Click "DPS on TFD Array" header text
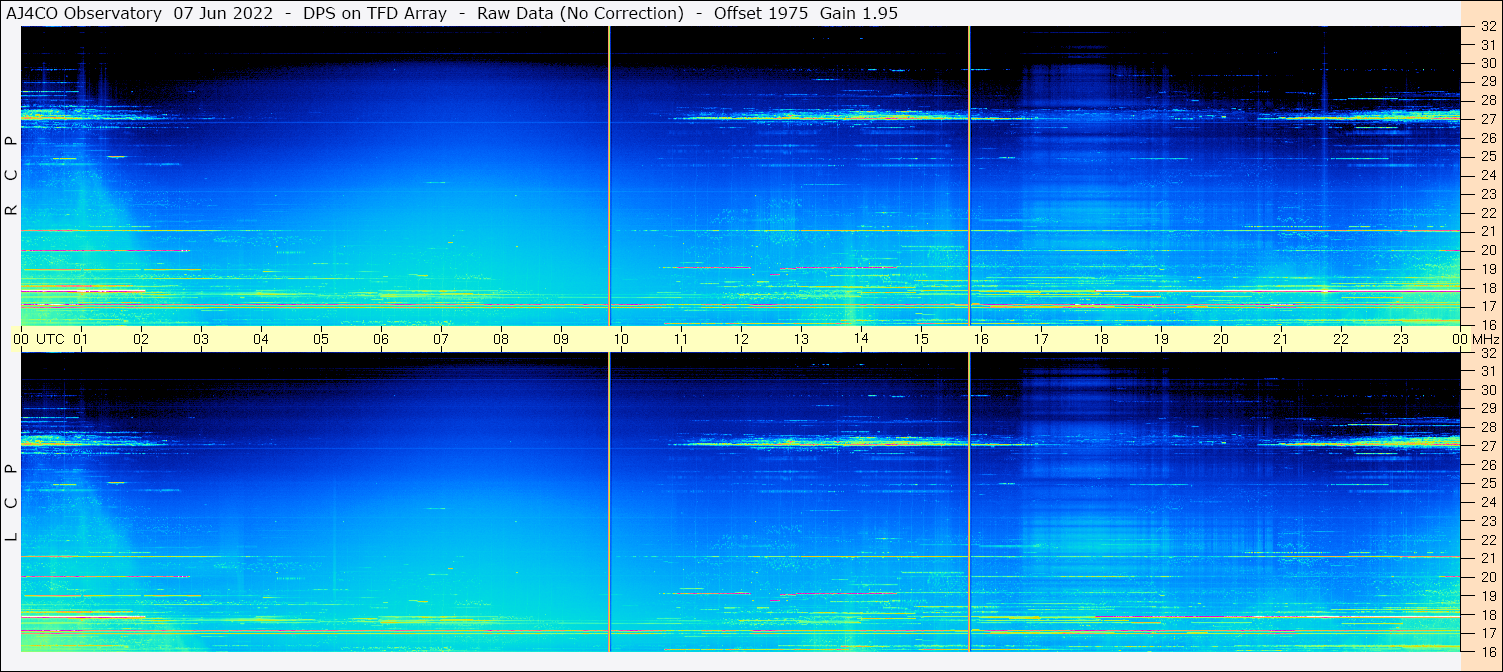Screen dimensions: 1503x672 click(374, 13)
